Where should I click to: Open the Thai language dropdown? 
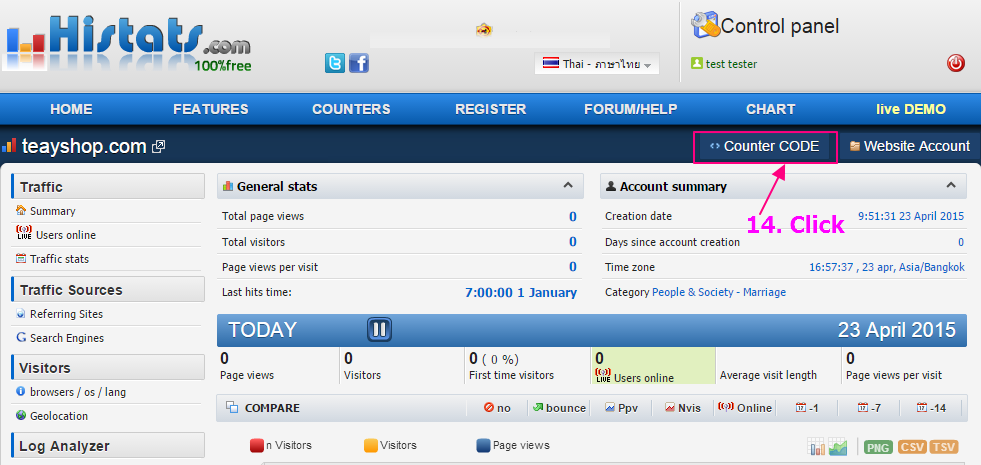(597, 64)
